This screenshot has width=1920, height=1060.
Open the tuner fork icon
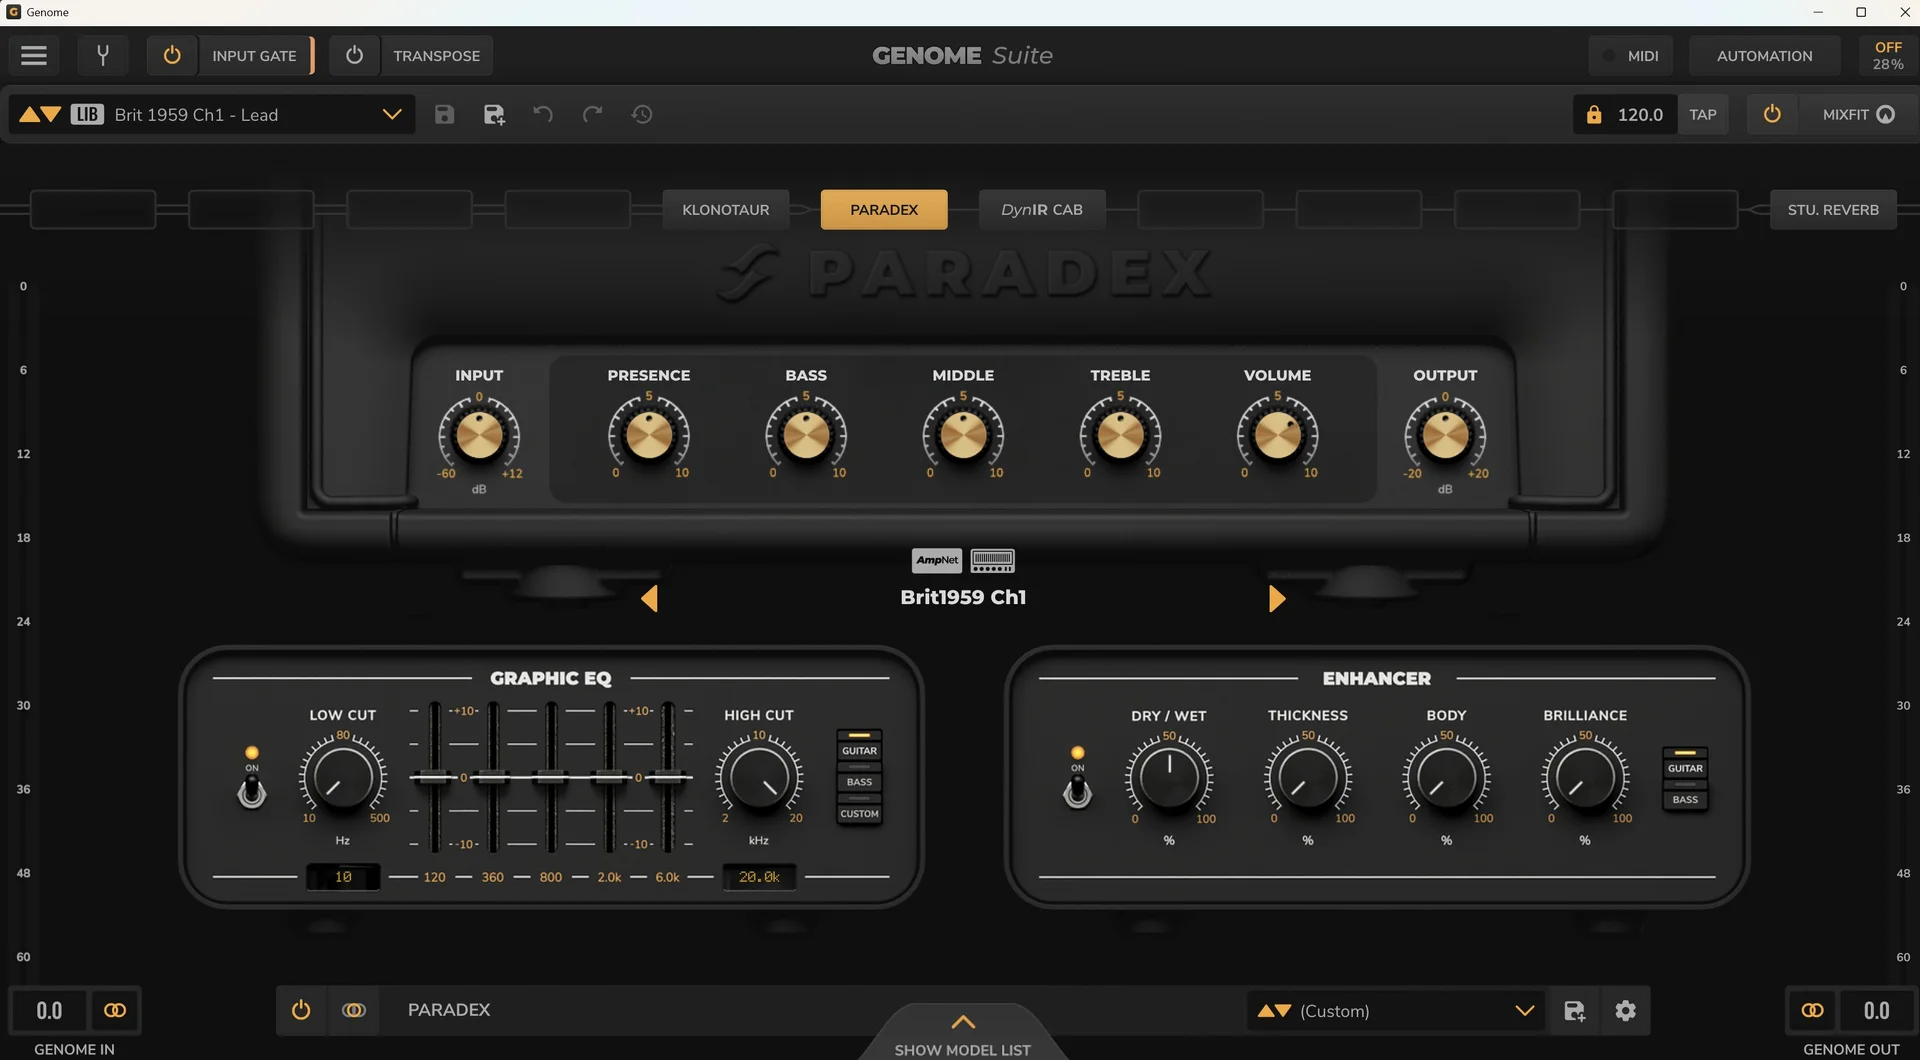103,56
